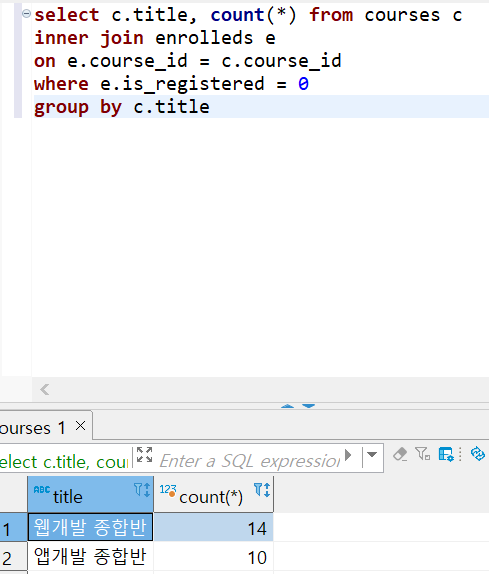Select row number 1 header
The width and height of the screenshot is (489, 574).
(14, 528)
